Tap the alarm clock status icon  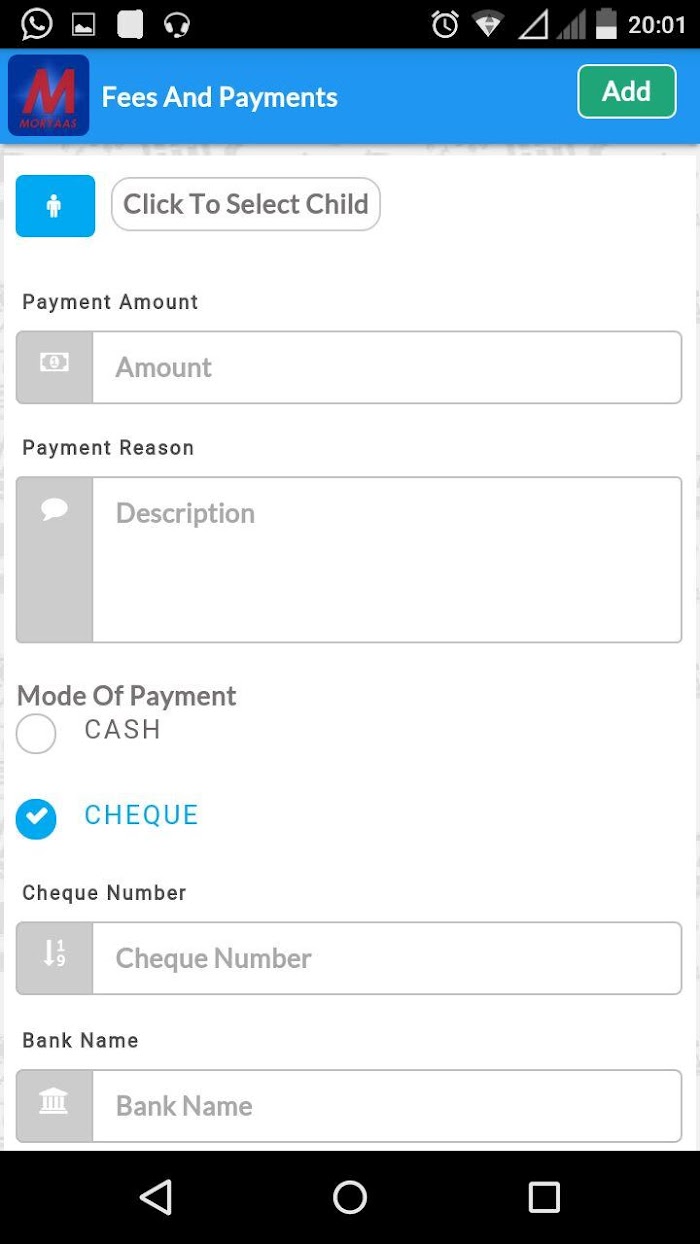pos(445,24)
